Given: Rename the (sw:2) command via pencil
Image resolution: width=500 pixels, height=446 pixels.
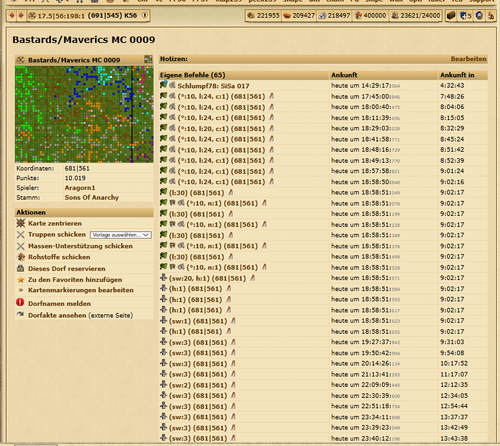Looking at the screenshot, I should [233, 385].
